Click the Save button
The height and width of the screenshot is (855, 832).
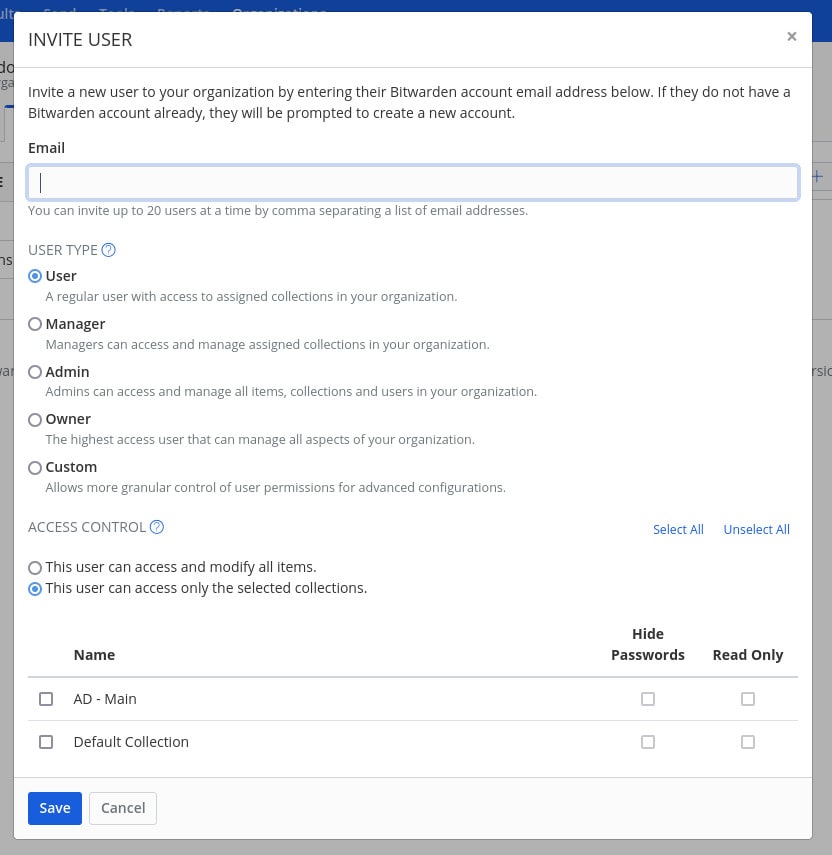55,808
